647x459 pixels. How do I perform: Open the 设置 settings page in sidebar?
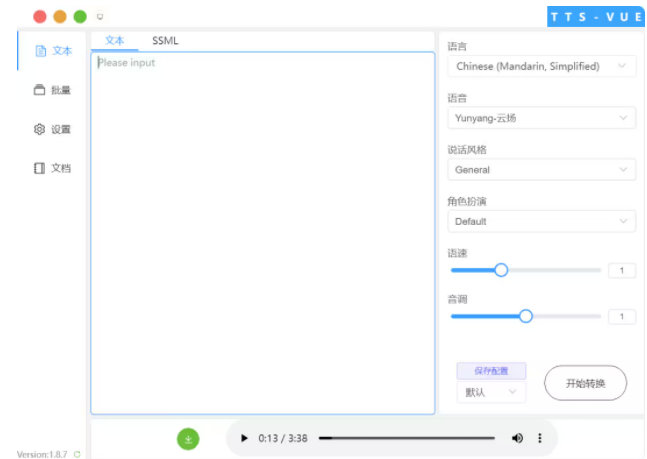pos(52,129)
